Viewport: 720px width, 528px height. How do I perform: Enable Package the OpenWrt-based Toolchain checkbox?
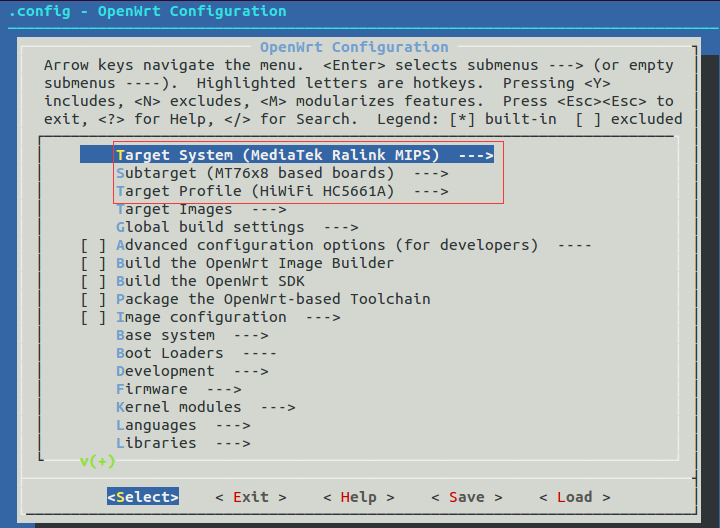tap(93, 299)
